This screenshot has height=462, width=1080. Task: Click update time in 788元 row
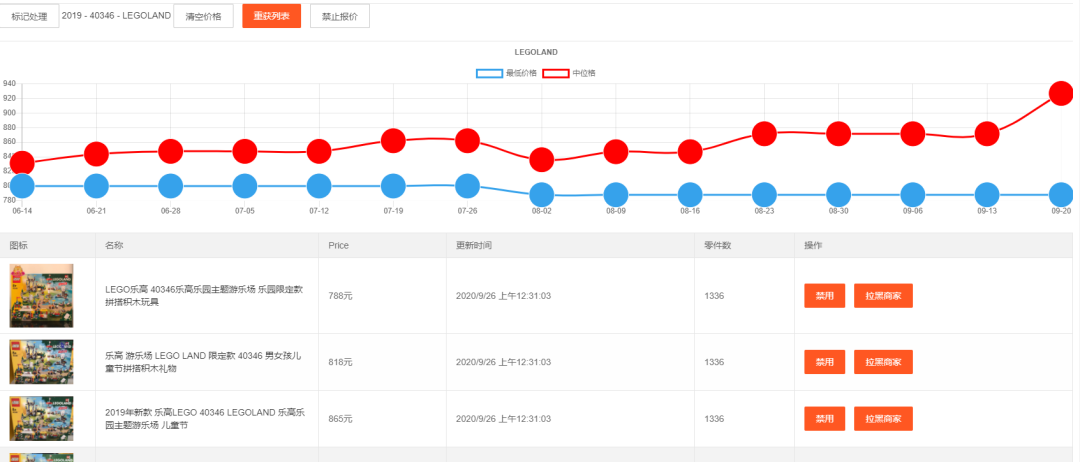(x=503, y=296)
